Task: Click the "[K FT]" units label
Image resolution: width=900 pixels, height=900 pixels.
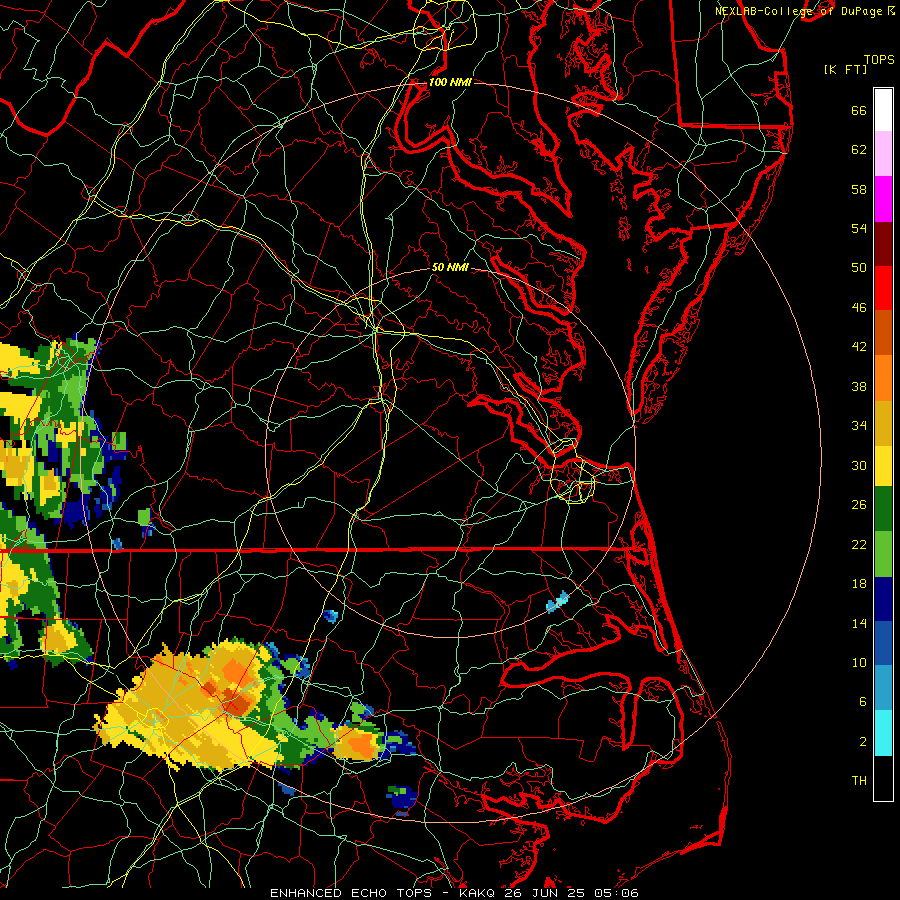Action: pos(845,69)
